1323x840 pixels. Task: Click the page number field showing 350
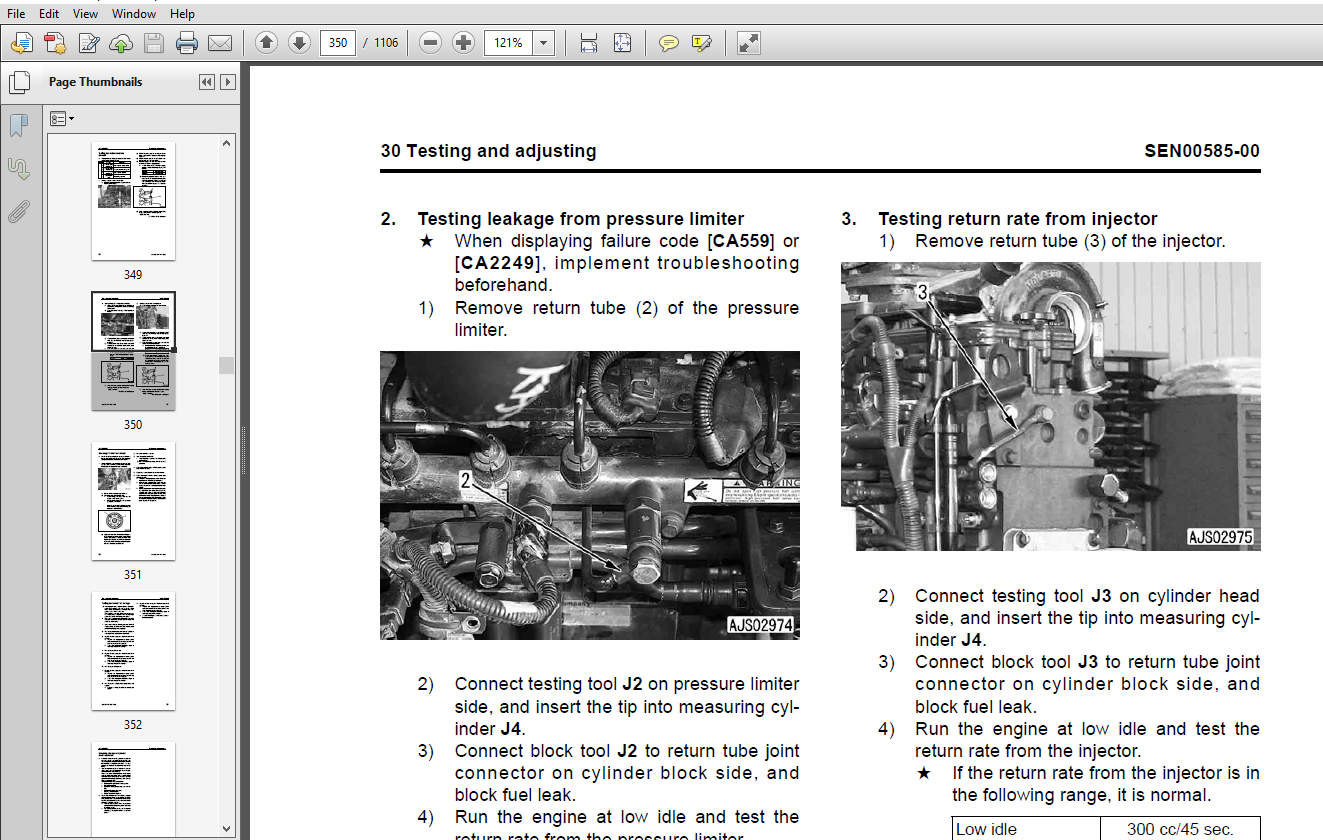pos(338,43)
